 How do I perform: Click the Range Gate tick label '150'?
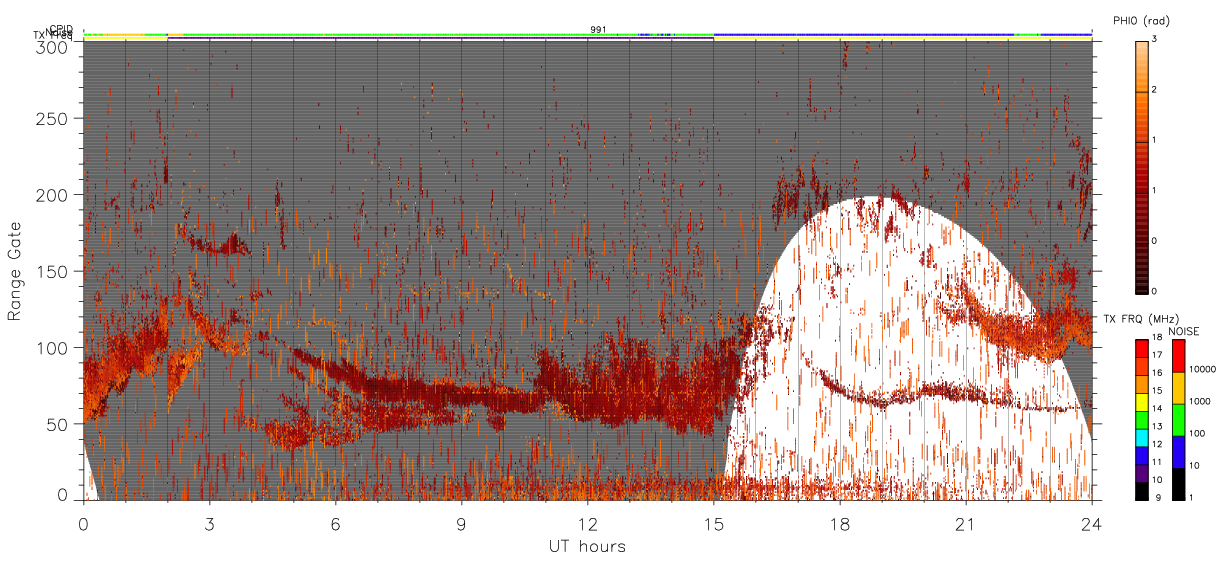pyautogui.click(x=51, y=271)
